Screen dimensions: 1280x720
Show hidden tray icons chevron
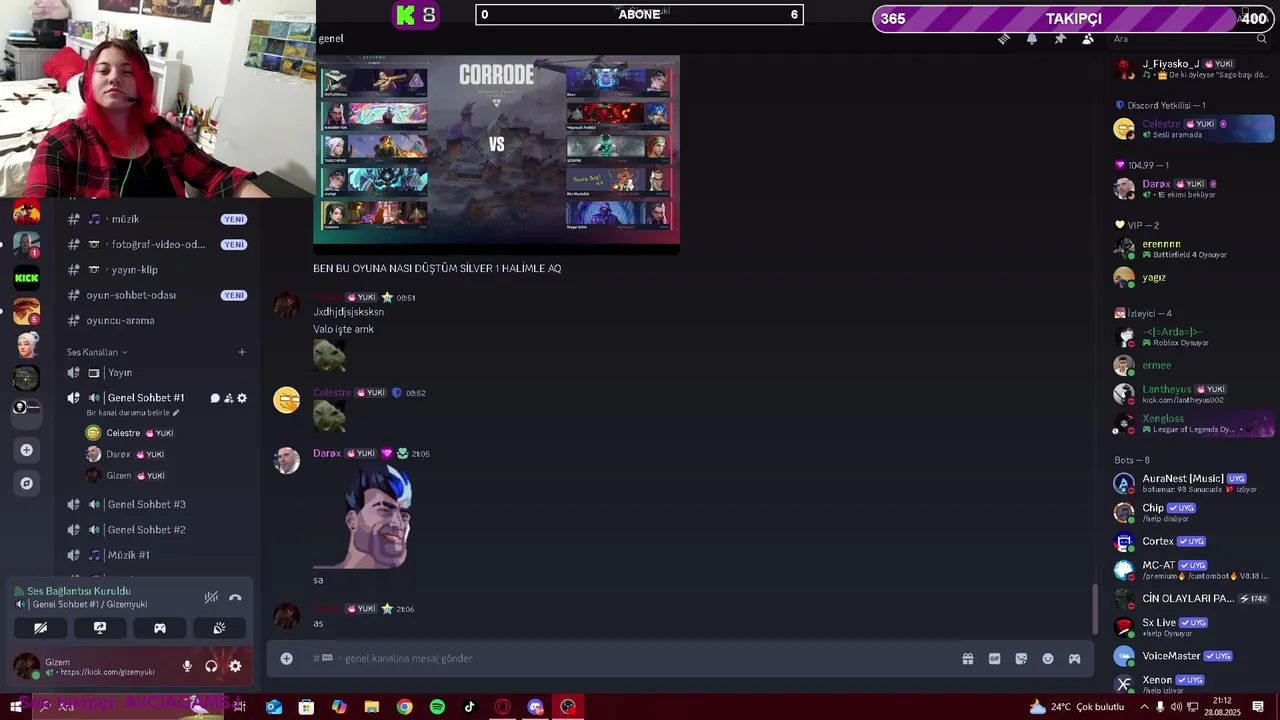1144,707
